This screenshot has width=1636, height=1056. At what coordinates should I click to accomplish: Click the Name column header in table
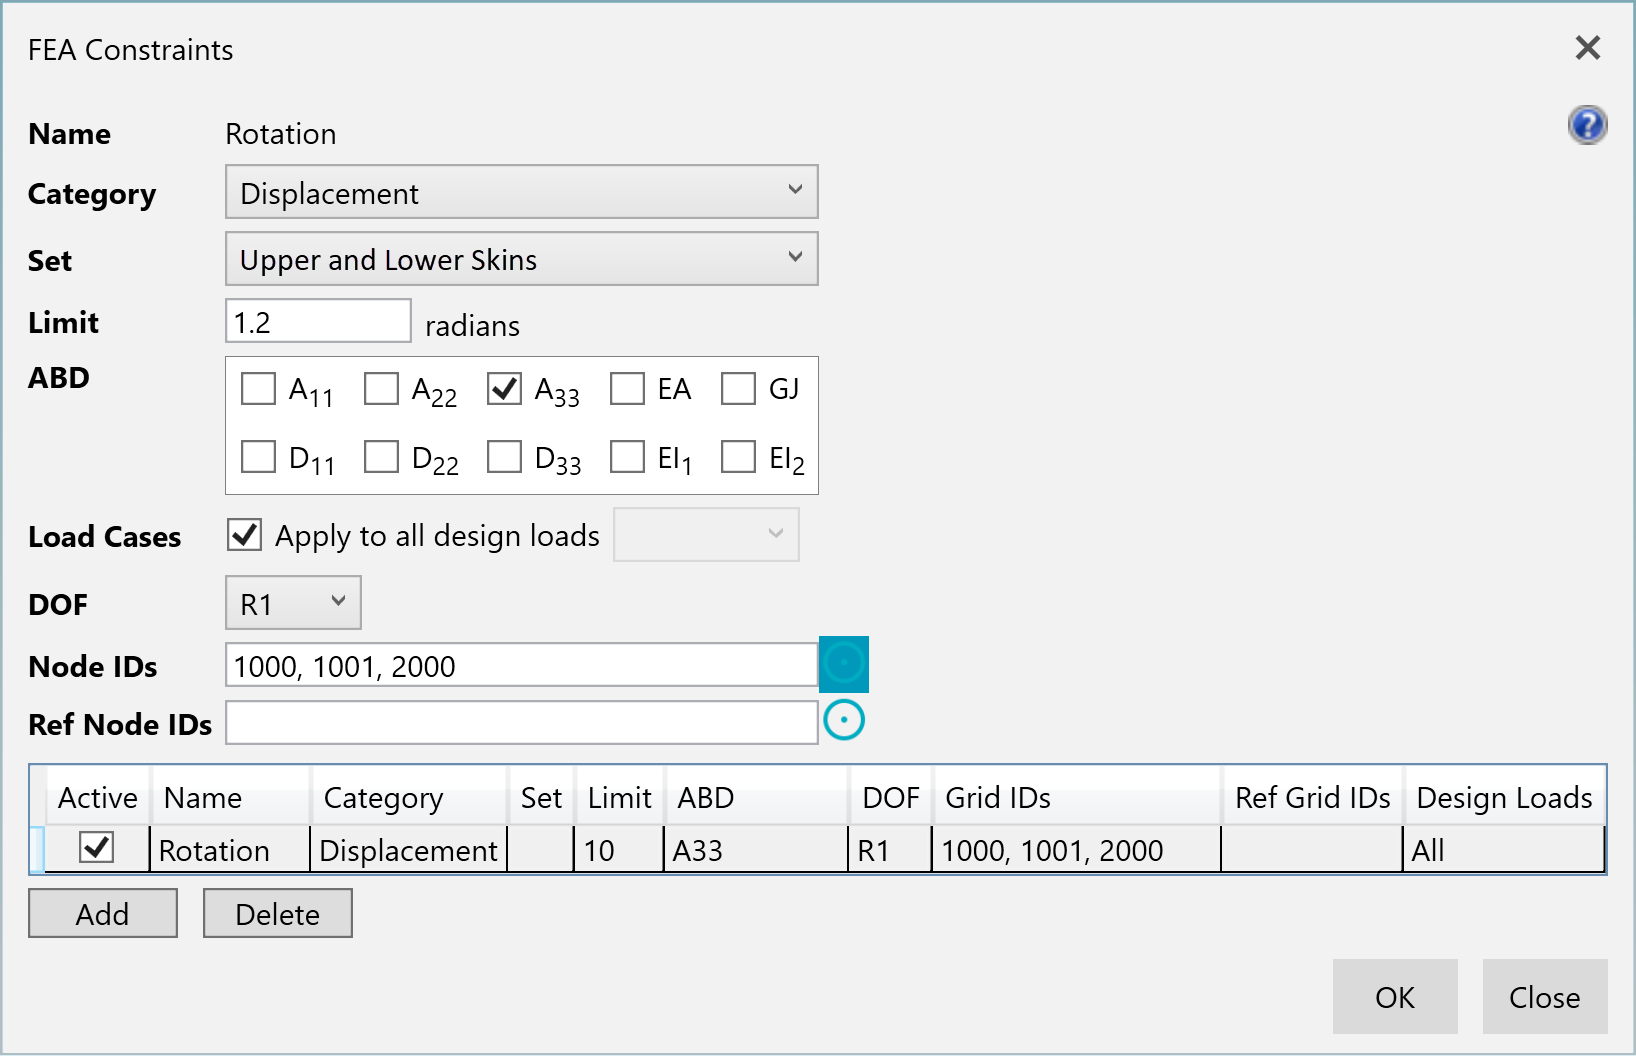230,797
